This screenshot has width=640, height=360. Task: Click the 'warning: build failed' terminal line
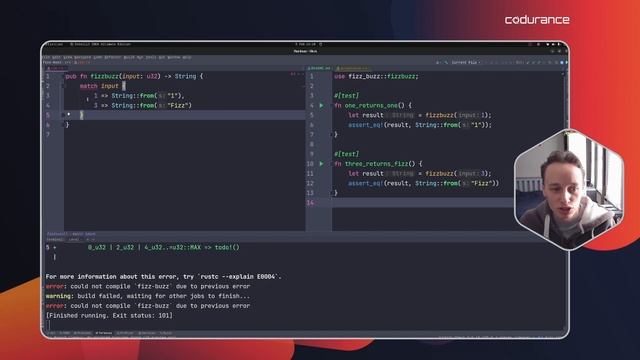click(147, 296)
